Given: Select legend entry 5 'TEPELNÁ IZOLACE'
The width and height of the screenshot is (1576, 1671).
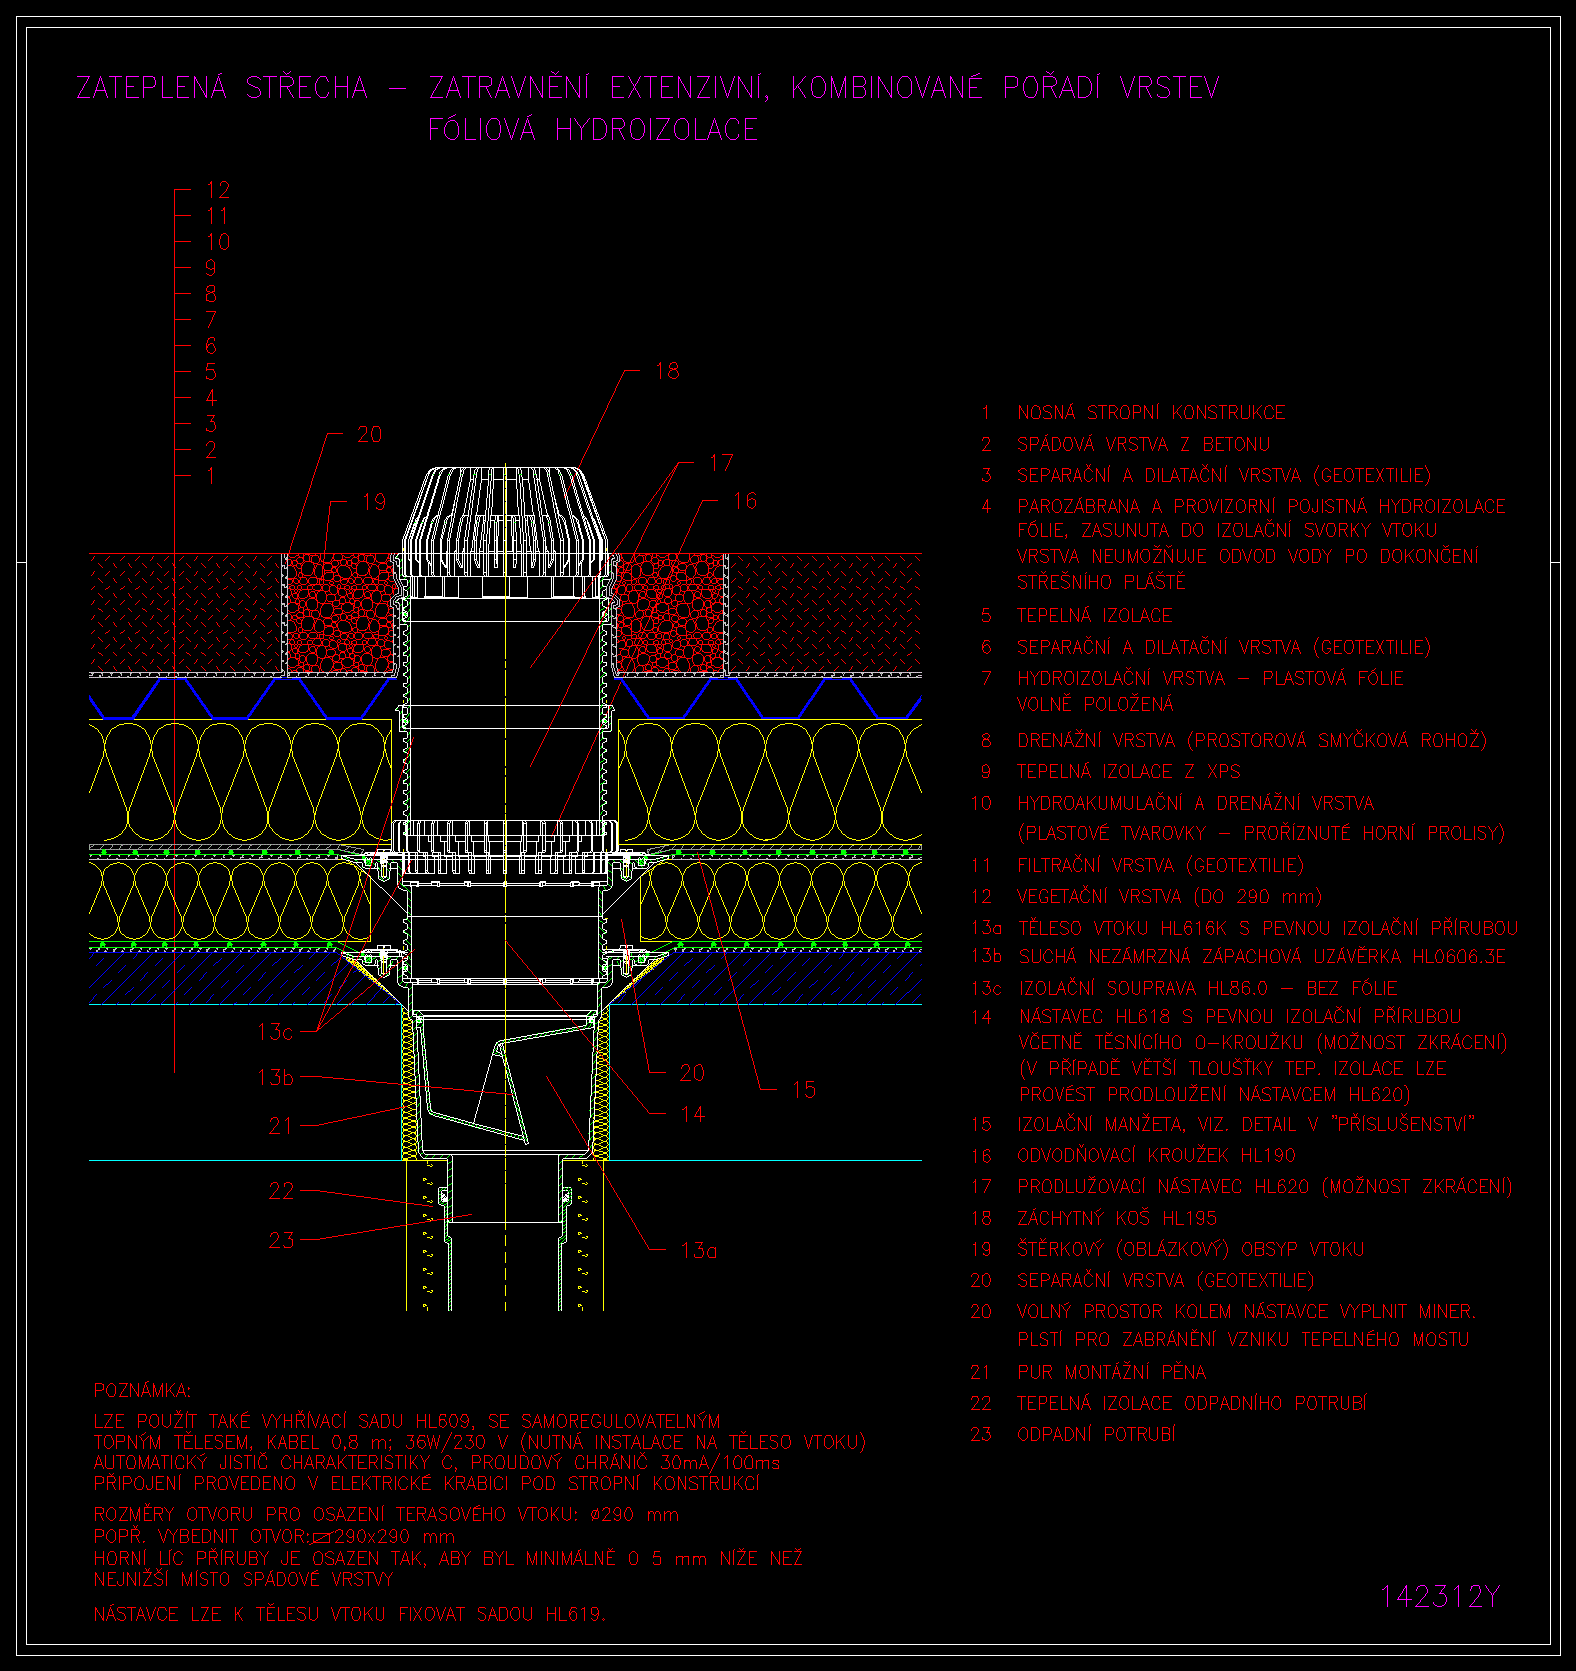Looking at the screenshot, I should 1094,615.
